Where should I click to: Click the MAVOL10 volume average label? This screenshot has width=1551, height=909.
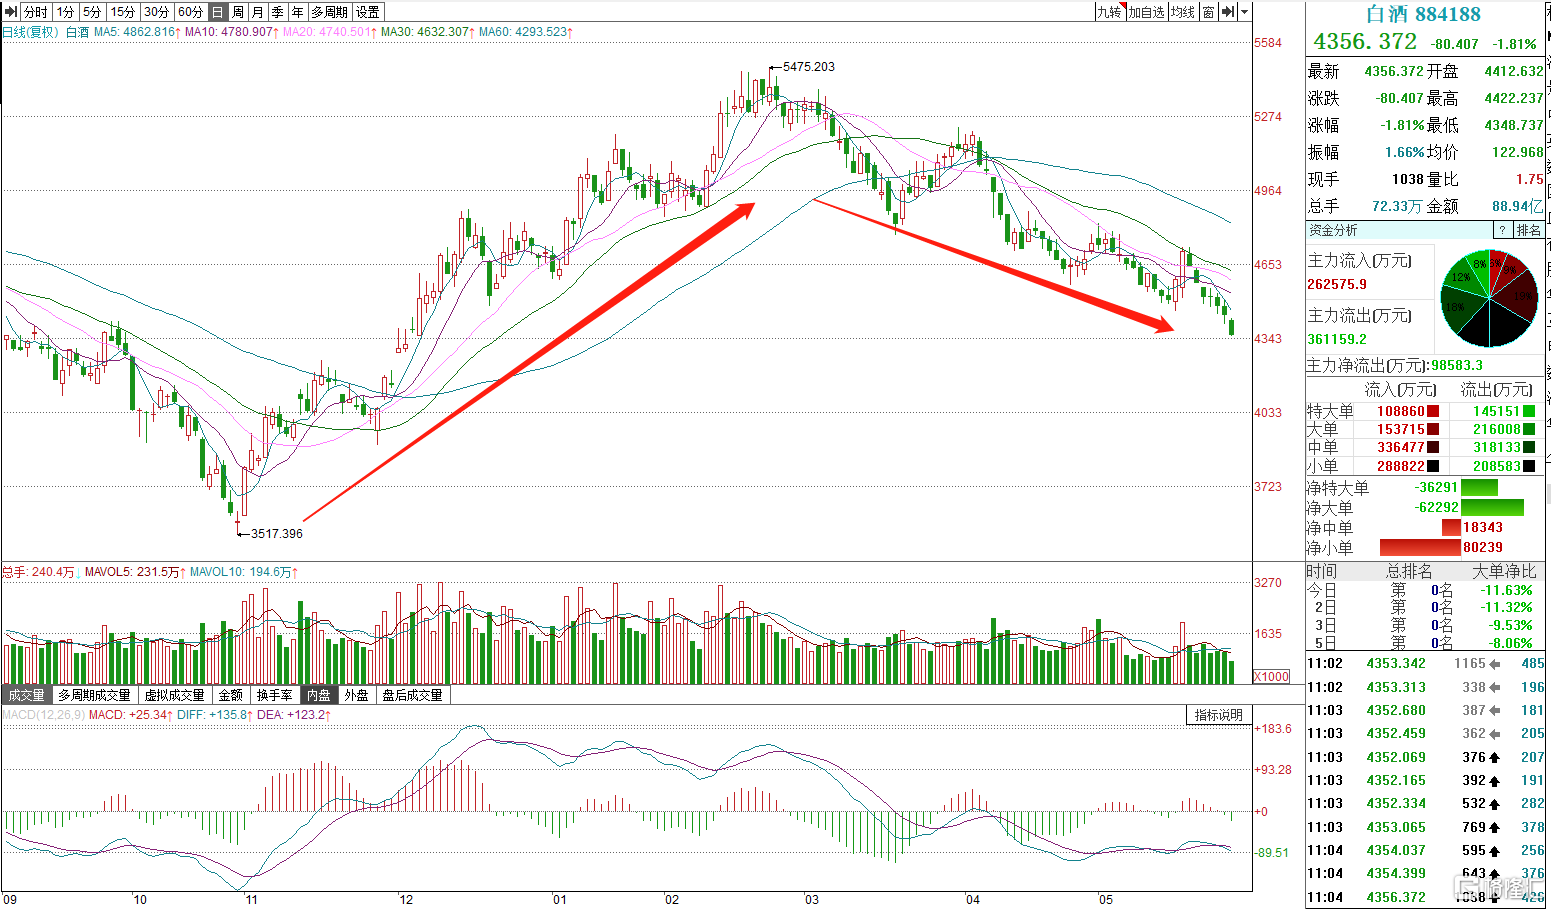coord(244,572)
